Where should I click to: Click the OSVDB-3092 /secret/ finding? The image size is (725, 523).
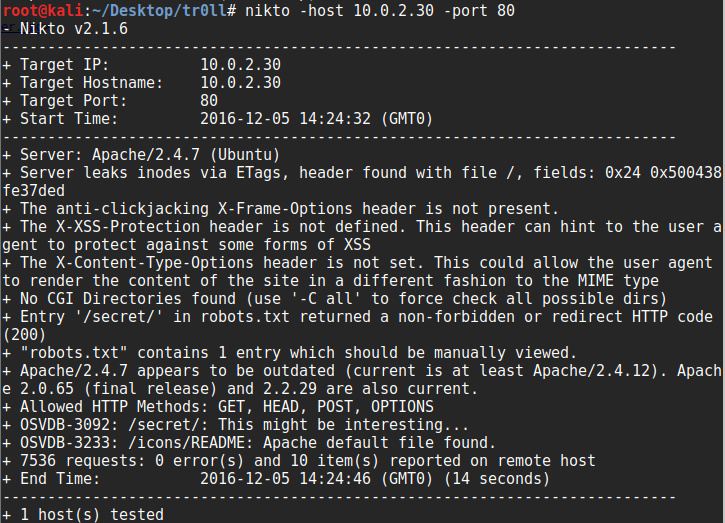click(x=236, y=425)
